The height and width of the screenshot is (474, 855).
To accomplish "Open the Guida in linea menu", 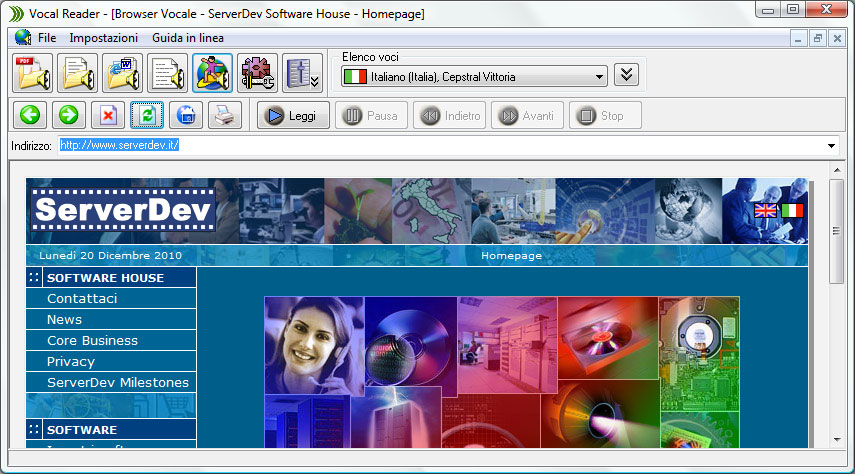I will [x=188, y=38].
